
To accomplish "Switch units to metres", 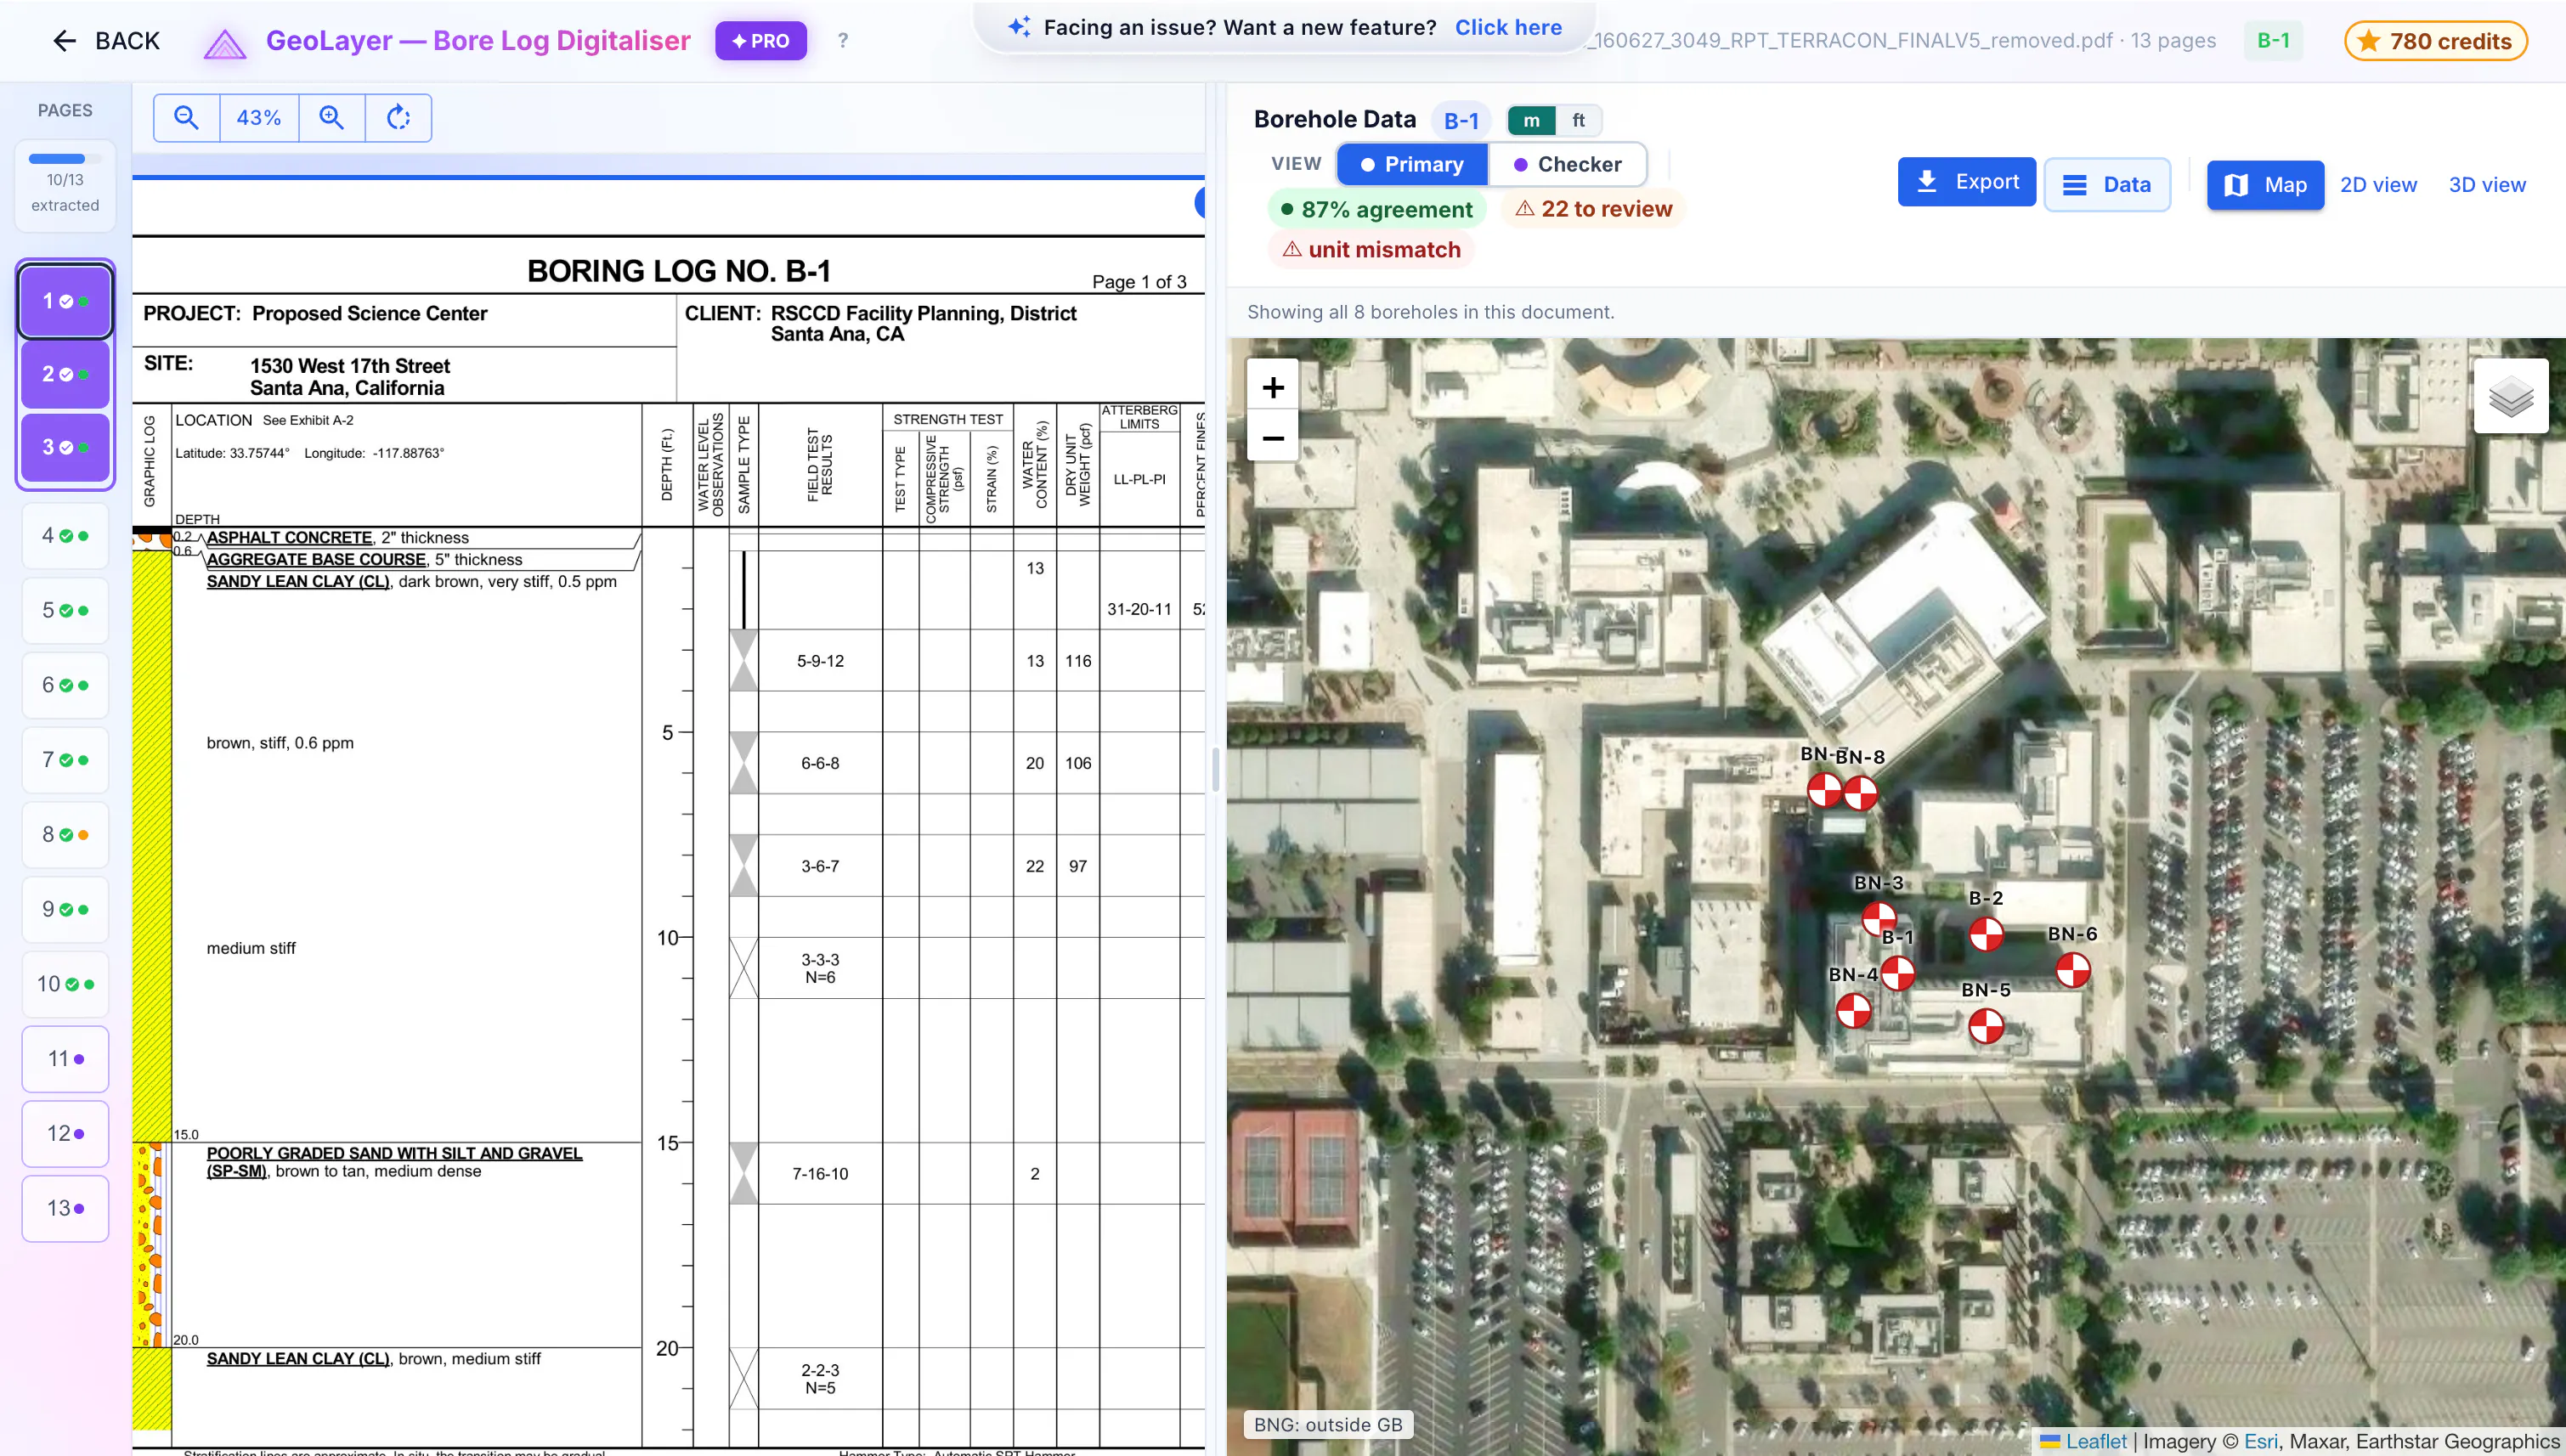I will [x=1531, y=120].
